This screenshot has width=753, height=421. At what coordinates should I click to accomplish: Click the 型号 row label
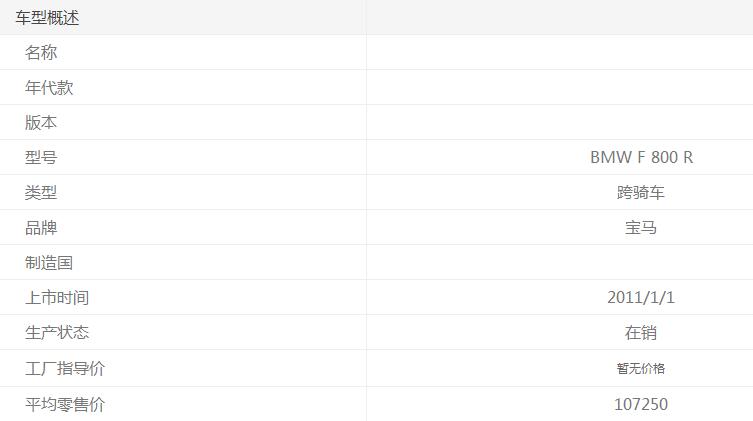[x=41, y=158]
